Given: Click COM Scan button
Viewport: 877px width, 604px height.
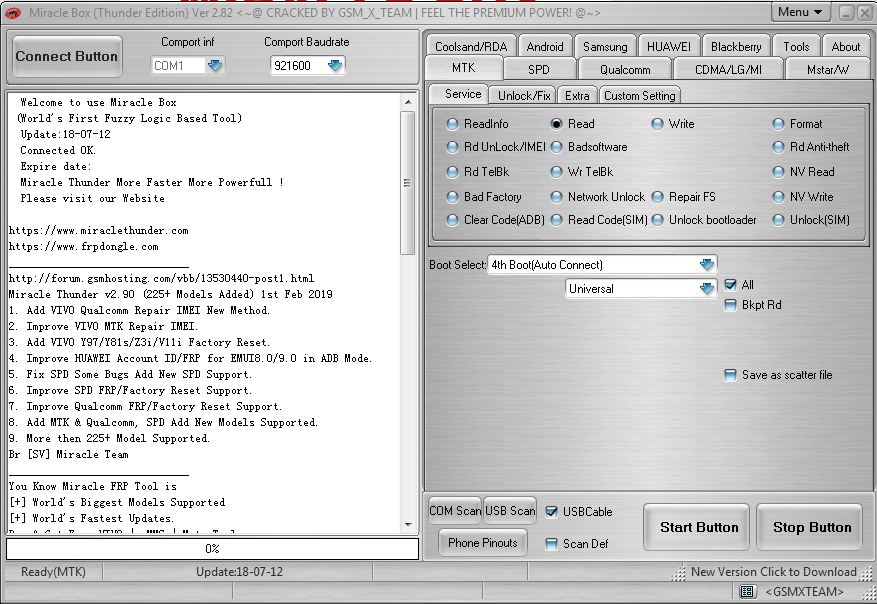Looking at the screenshot, I should 455,511.
